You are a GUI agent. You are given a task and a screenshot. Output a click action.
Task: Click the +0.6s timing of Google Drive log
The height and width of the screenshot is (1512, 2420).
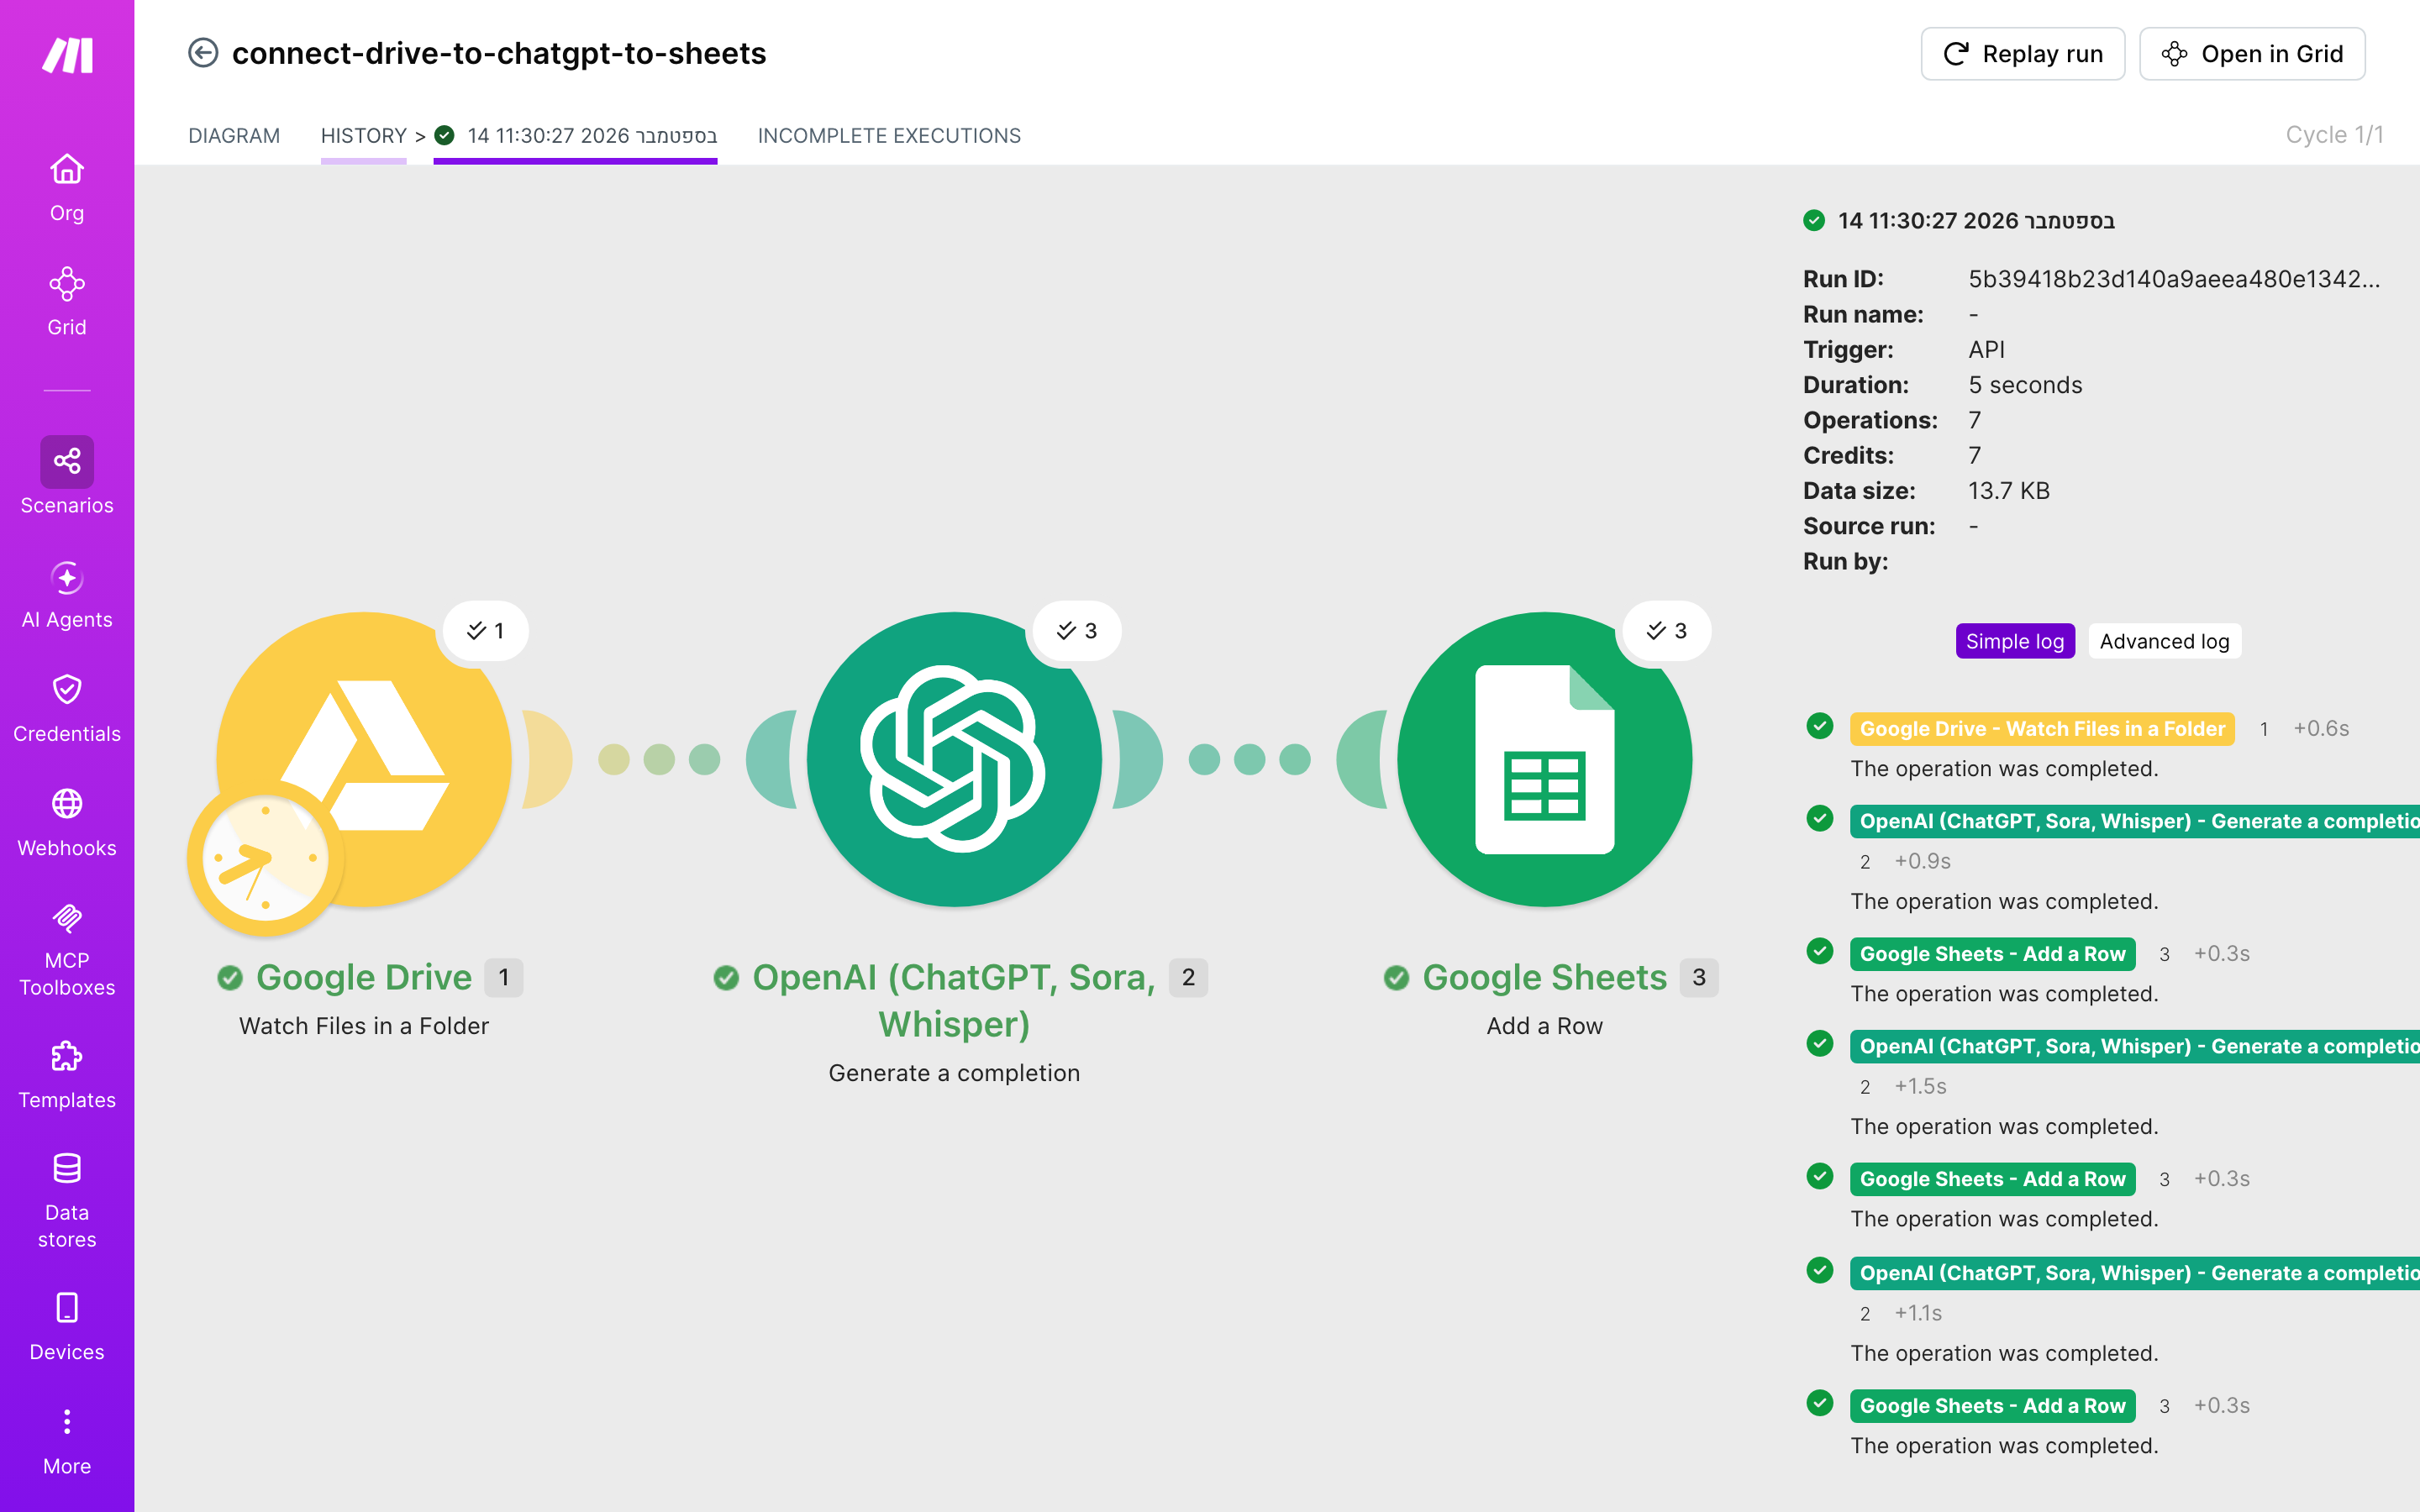click(2321, 729)
